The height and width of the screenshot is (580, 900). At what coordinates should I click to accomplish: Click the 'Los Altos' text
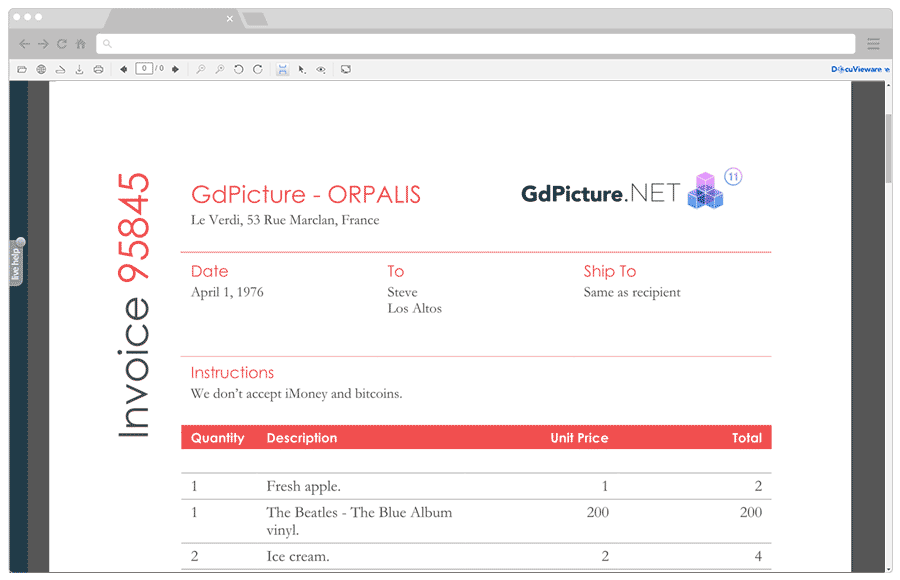click(414, 308)
